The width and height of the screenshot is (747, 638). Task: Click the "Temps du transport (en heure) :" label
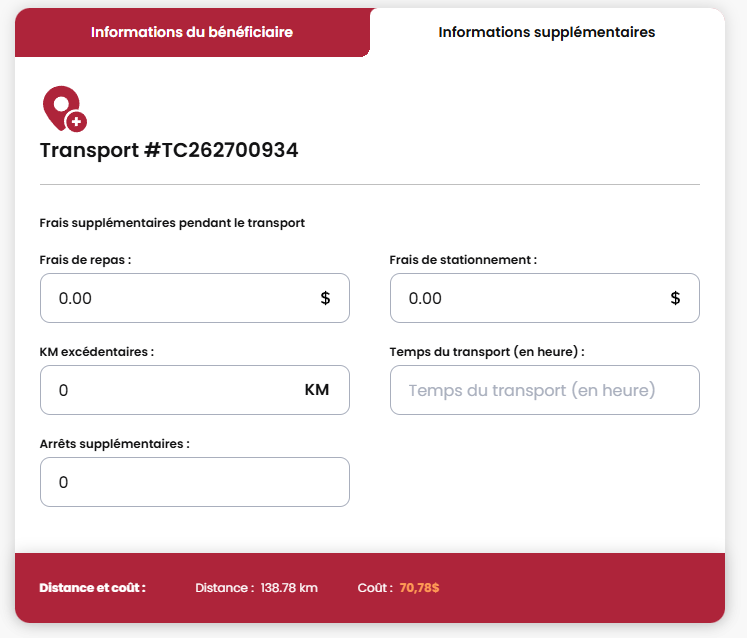pos(487,352)
